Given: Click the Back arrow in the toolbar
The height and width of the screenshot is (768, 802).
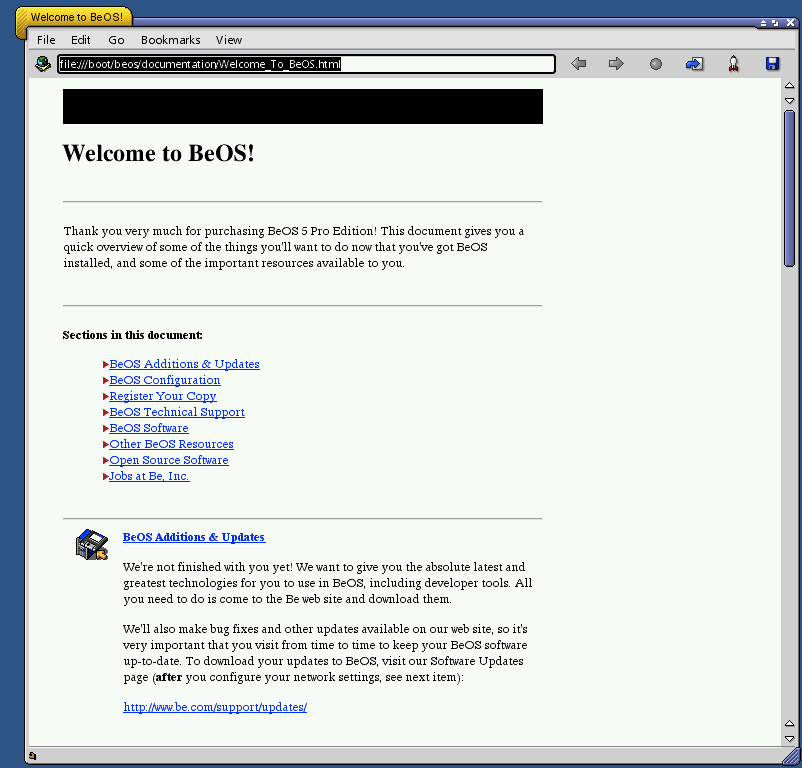Looking at the screenshot, I should click(x=578, y=64).
